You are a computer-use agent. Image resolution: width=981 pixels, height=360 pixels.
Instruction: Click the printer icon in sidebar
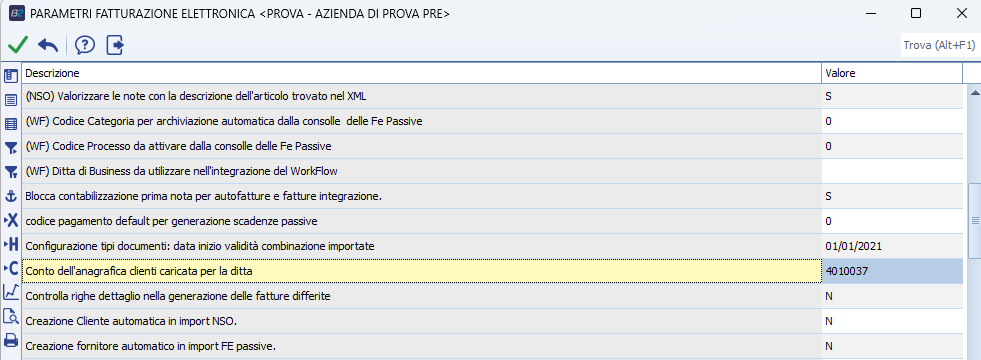[x=11, y=340]
